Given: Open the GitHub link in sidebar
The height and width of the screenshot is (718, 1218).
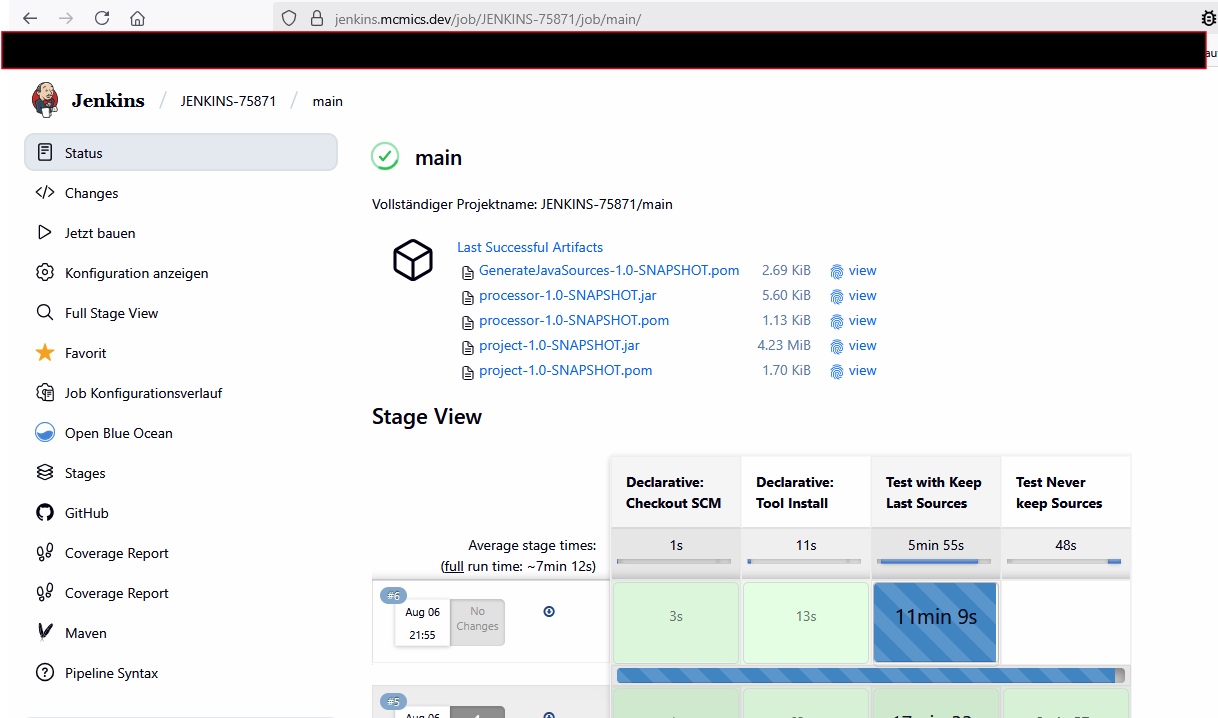Looking at the screenshot, I should click(87, 513).
